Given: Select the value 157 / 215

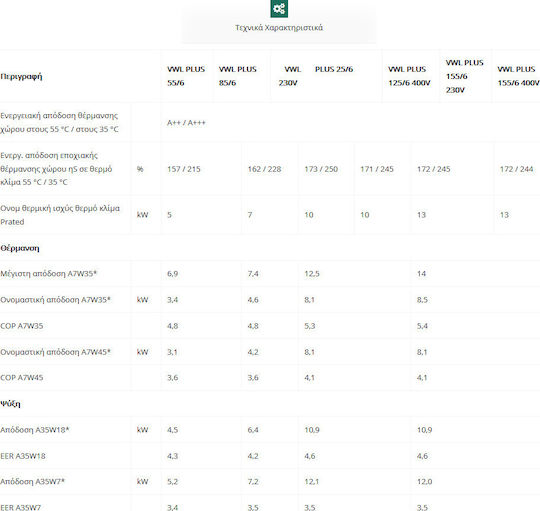Looking at the screenshot, I should [184, 169].
